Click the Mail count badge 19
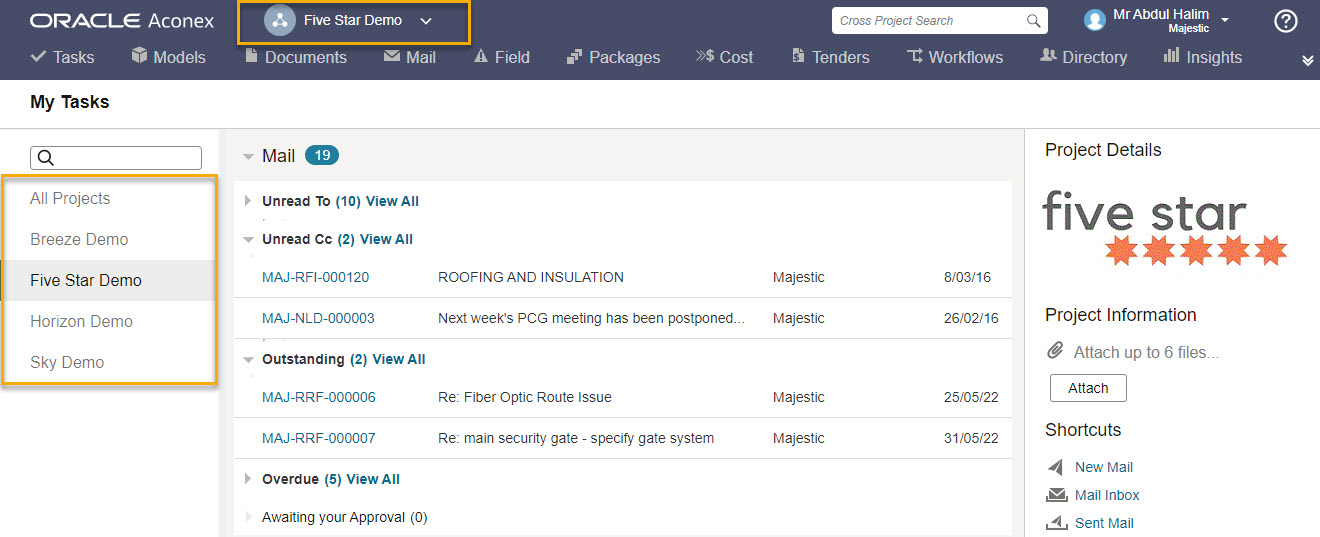Screen dimensions: 1320x537 coord(322,155)
